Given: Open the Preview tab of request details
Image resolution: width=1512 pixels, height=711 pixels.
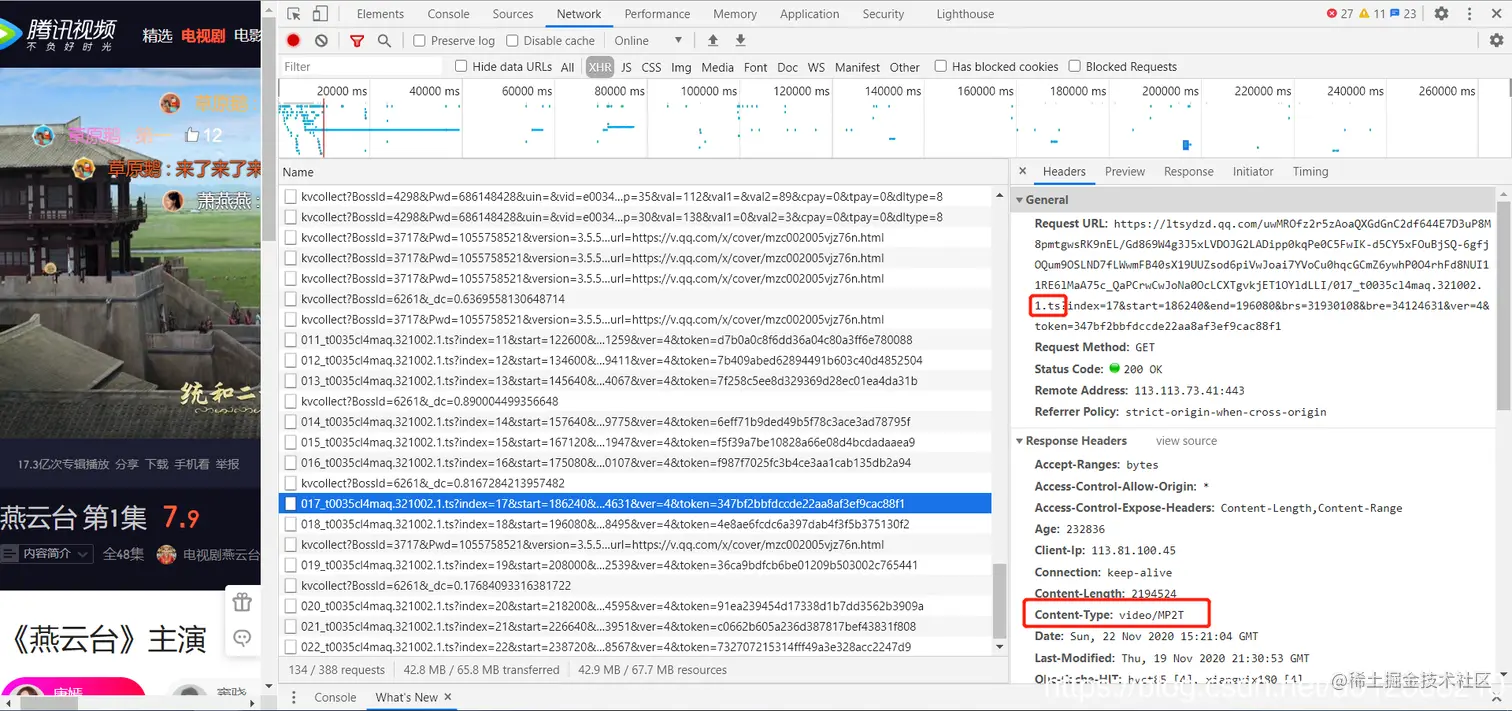Looking at the screenshot, I should tap(1125, 172).
